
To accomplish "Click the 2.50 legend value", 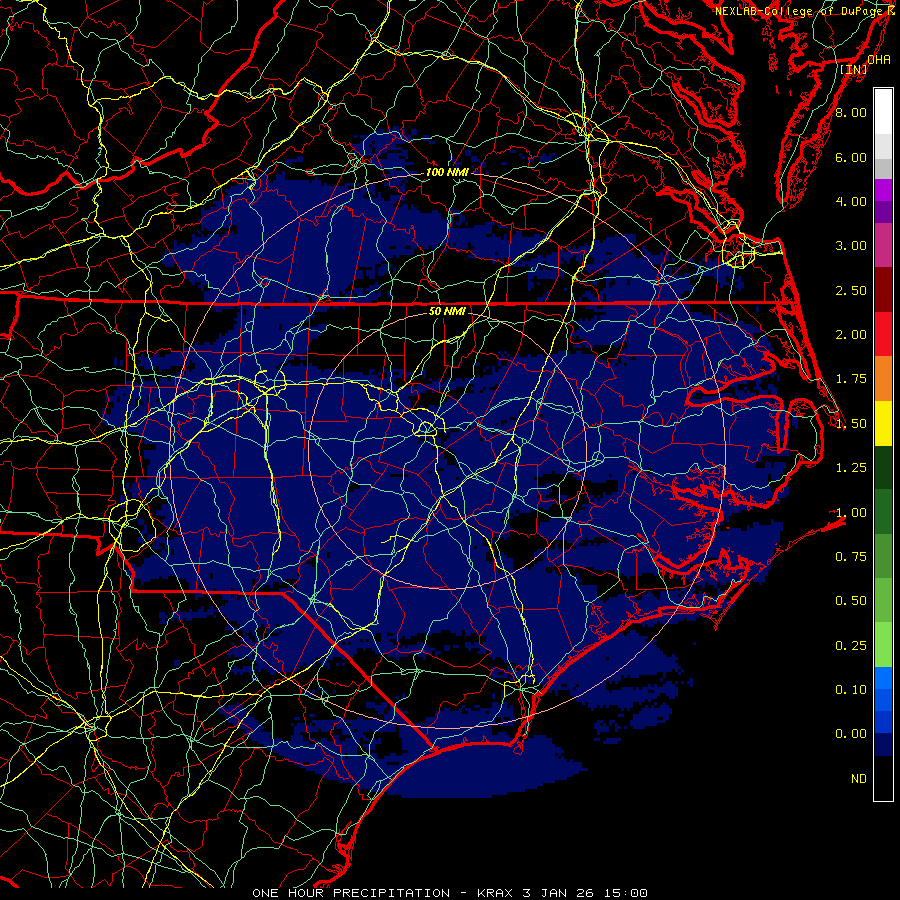I will click(x=851, y=290).
